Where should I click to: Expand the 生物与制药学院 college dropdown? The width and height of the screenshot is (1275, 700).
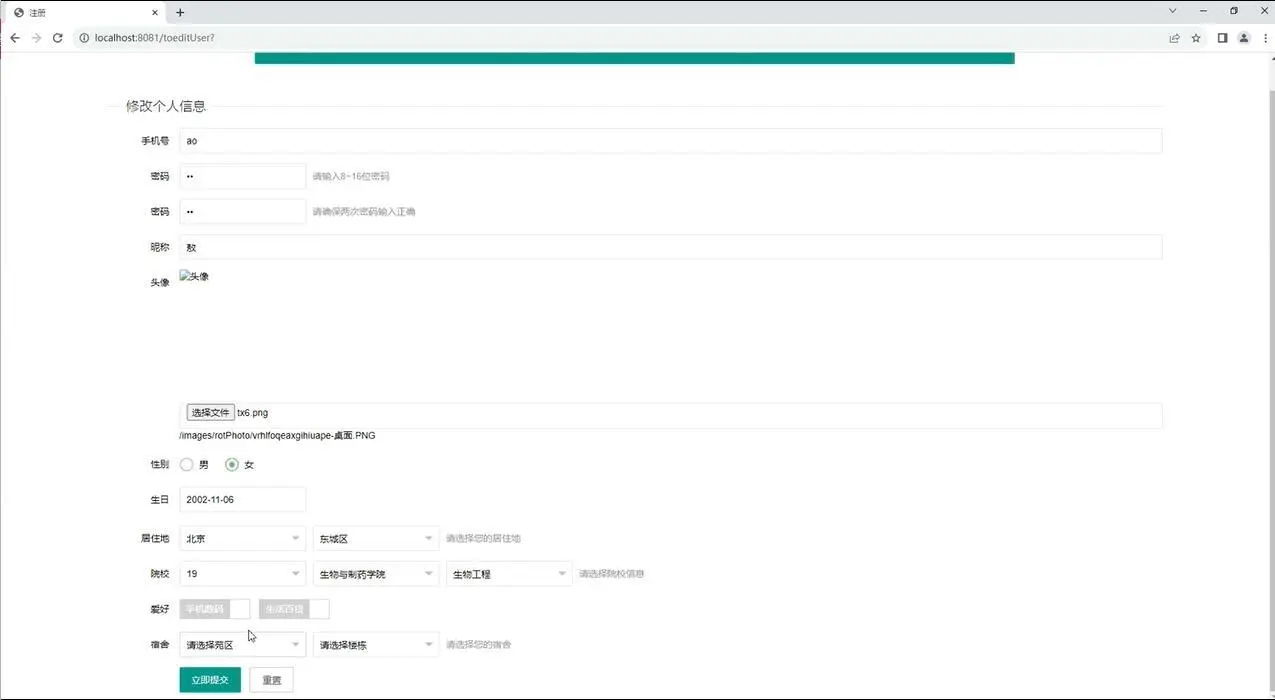(375, 573)
